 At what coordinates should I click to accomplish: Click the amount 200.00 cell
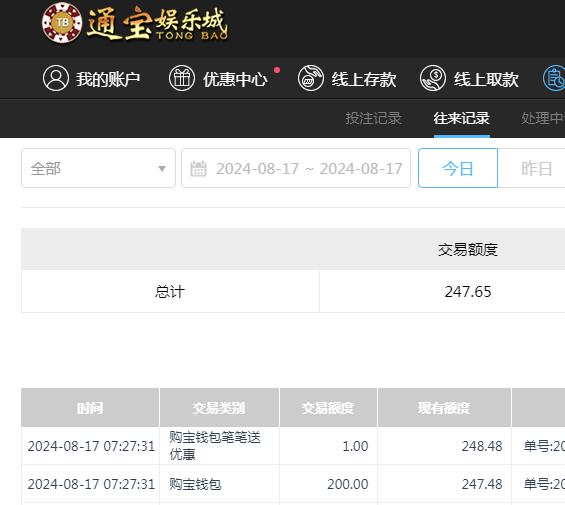coord(328,484)
